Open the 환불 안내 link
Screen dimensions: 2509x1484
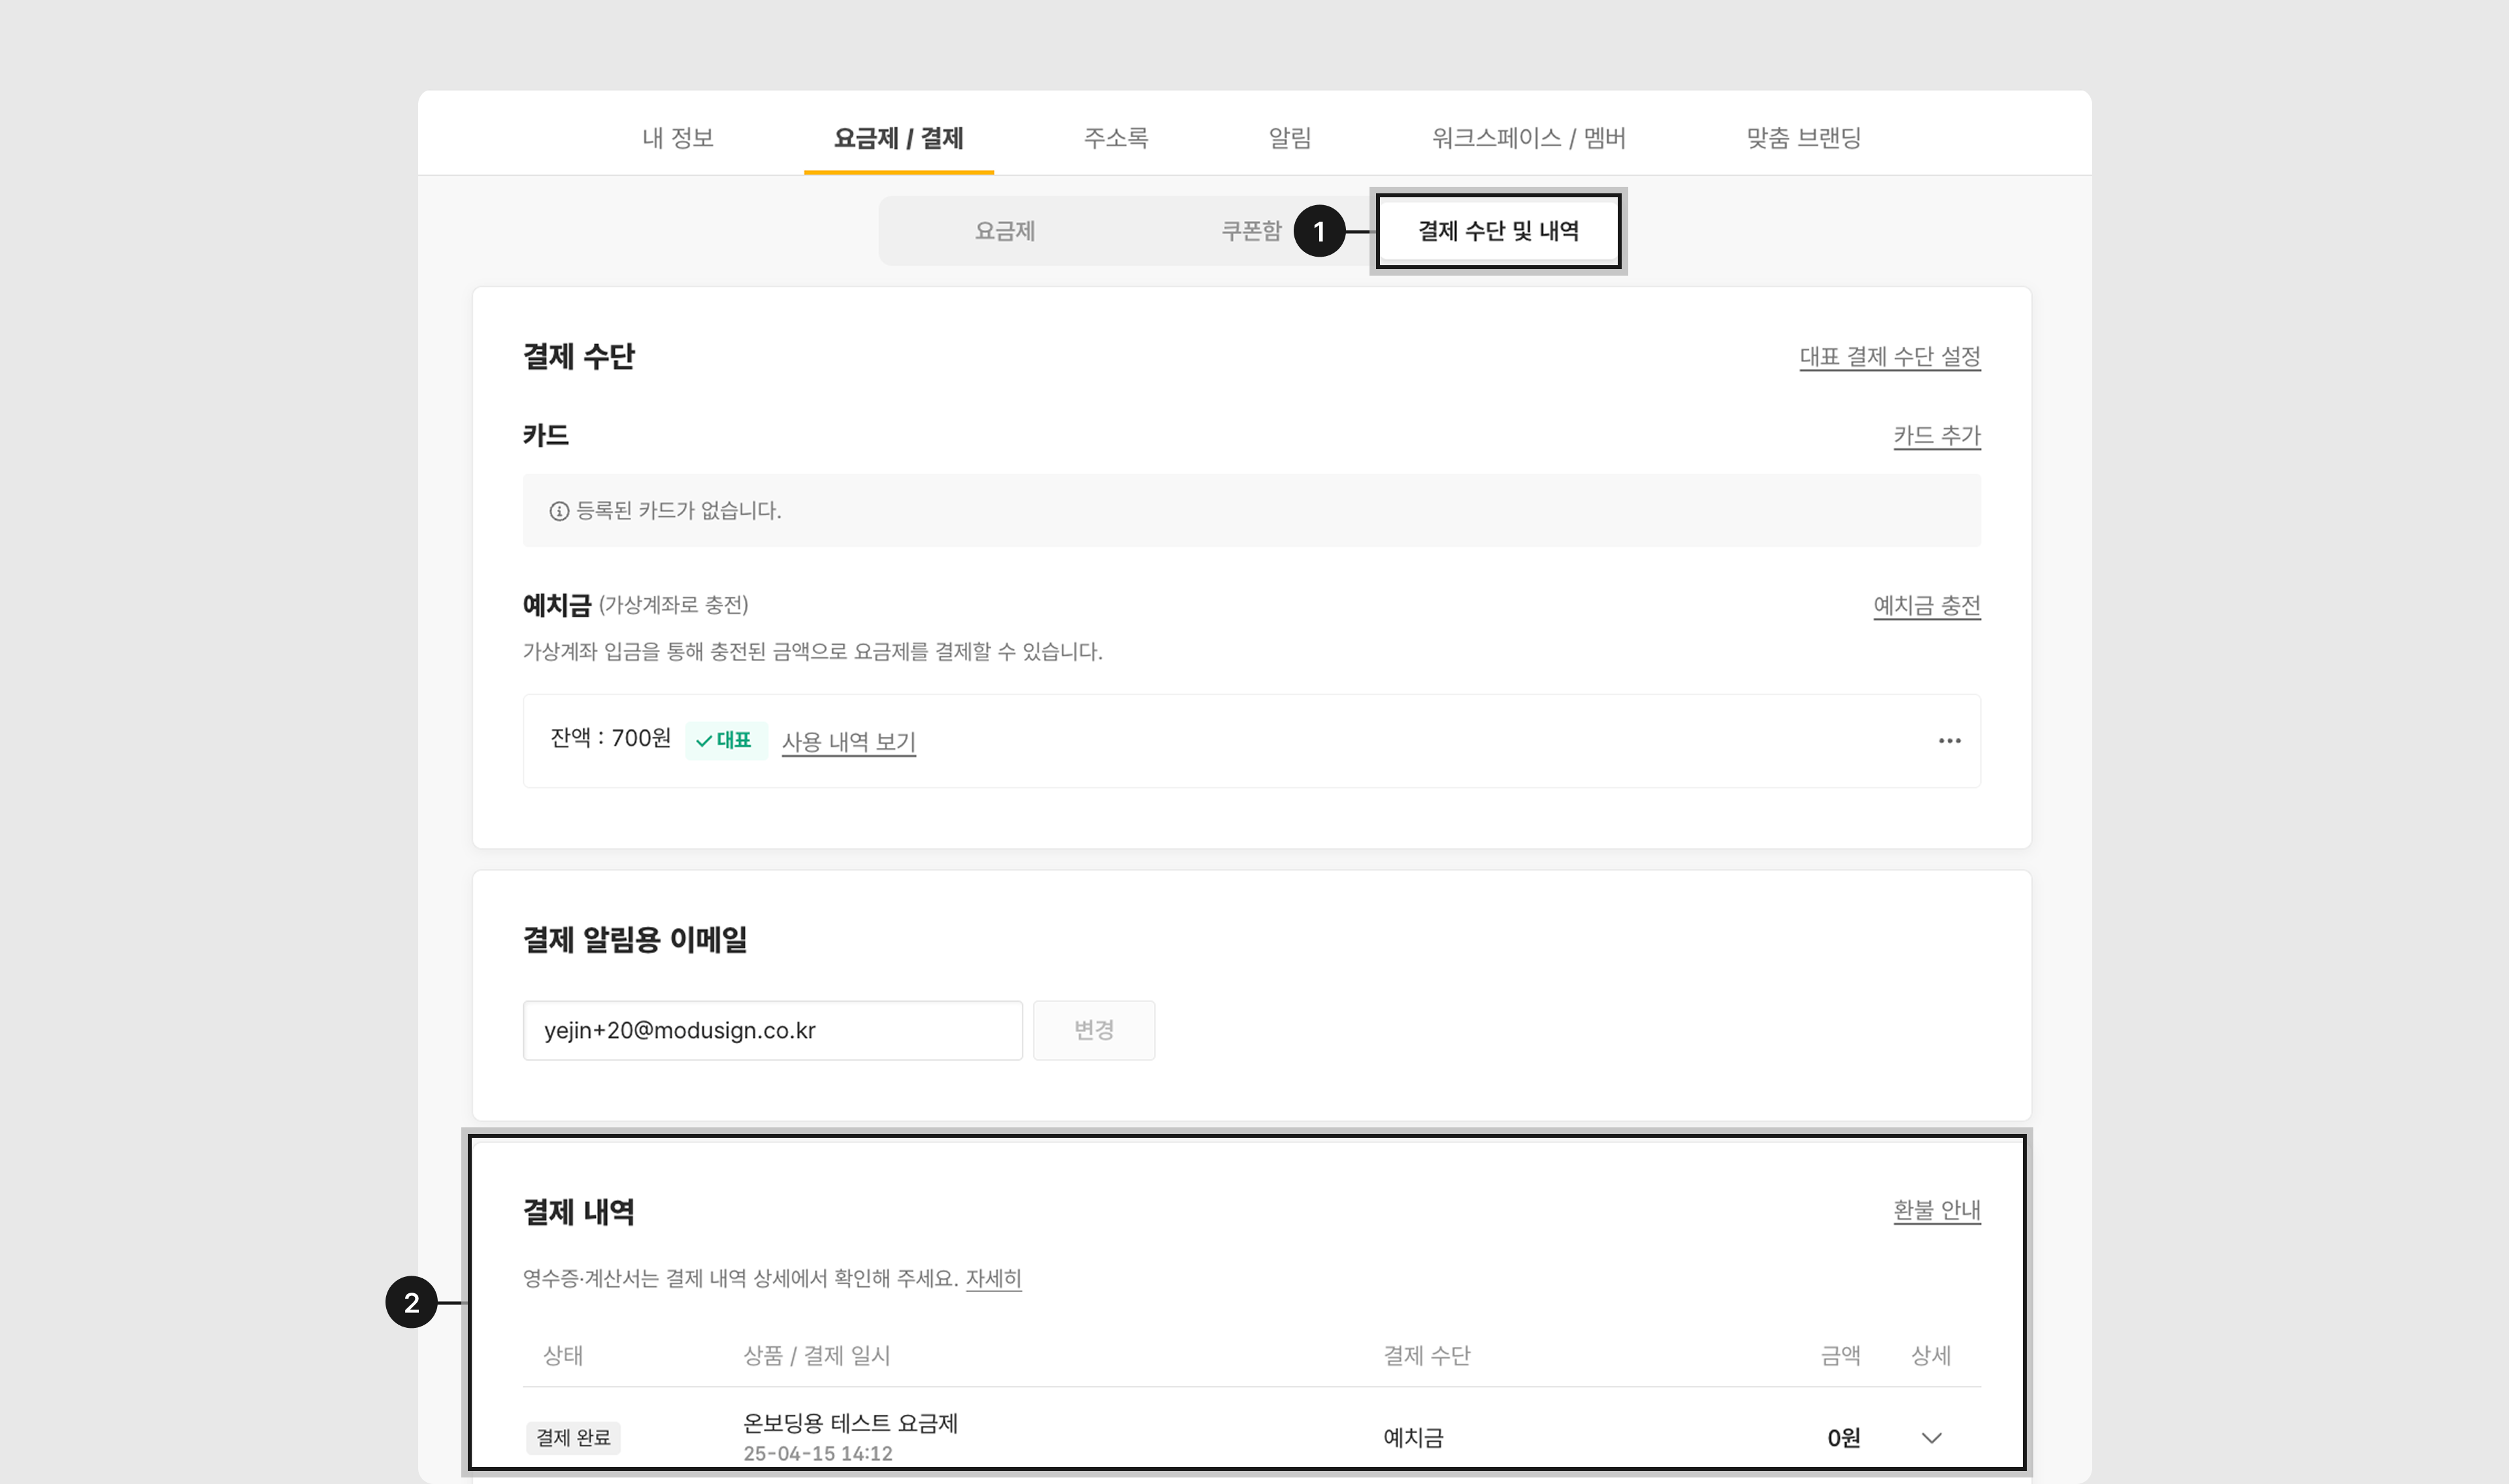pyautogui.click(x=1936, y=1210)
